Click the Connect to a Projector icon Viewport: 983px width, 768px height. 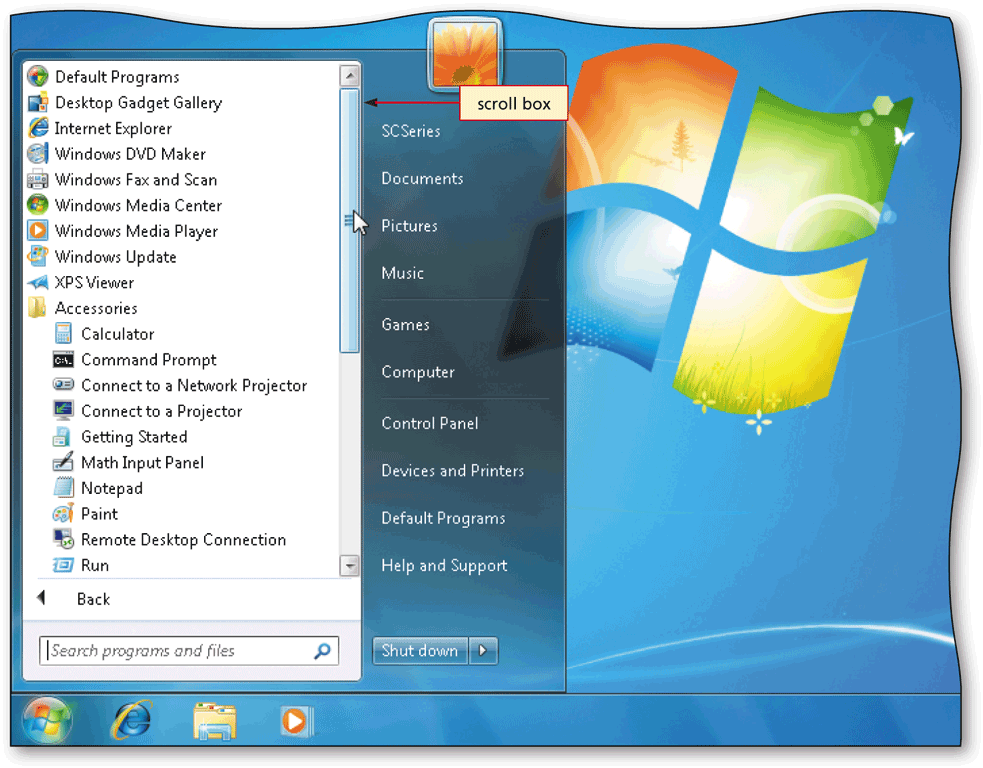(x=63, y=411)
